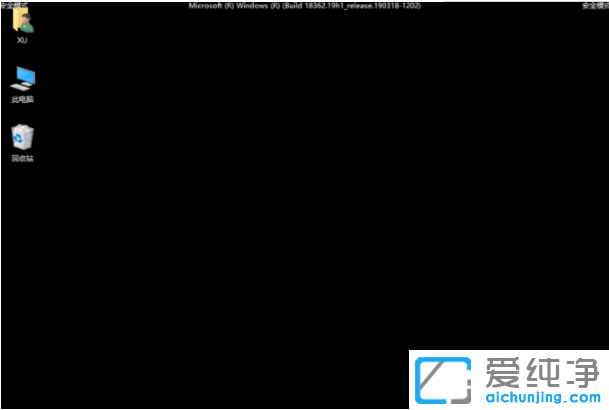This screenshot has width=609, height=410.
Task: Select the 回收站 Recycle Bin icon
Action: 22,138
